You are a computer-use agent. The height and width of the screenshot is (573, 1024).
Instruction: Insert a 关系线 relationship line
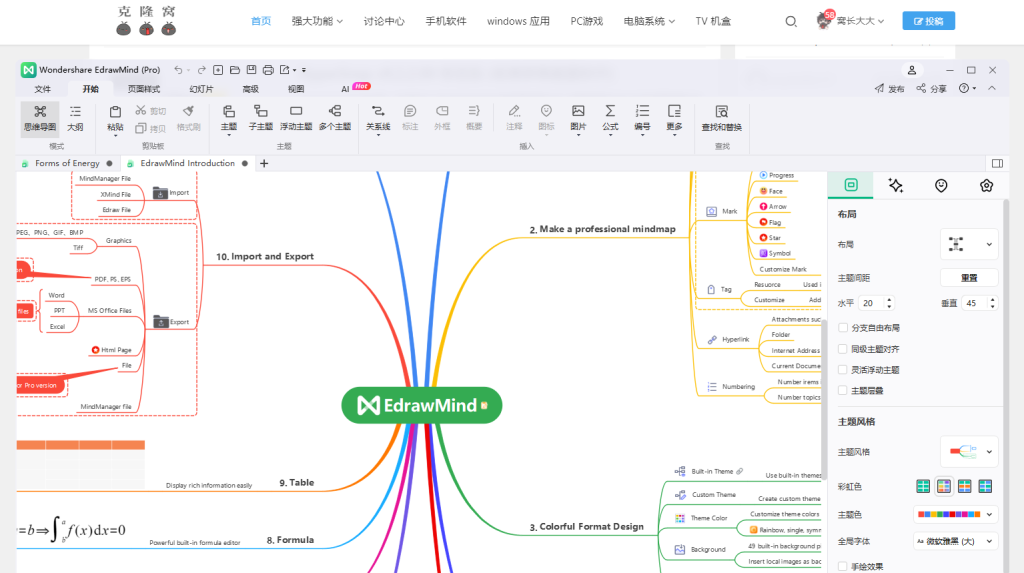pos(378,118)
